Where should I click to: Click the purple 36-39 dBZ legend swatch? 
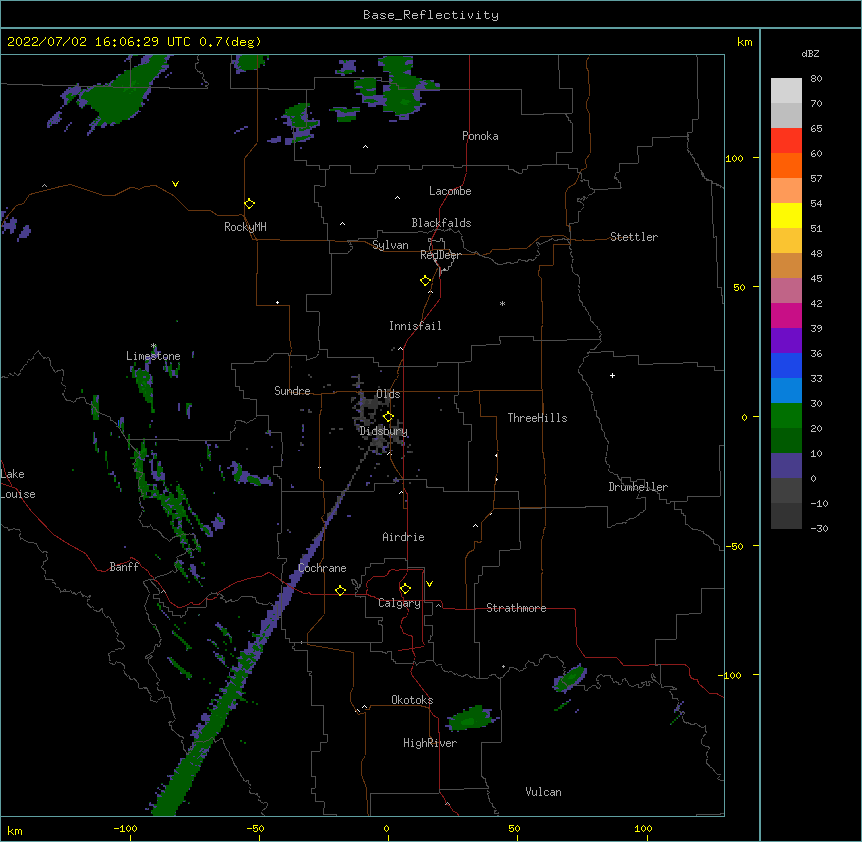(786, 341)
